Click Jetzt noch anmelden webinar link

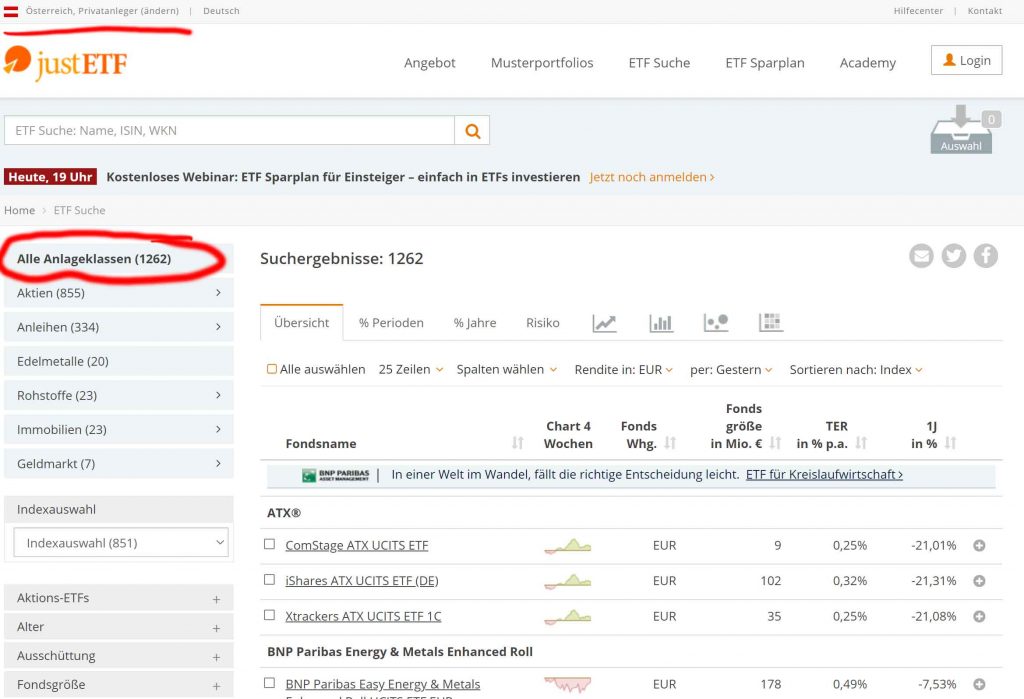(652, 177)
